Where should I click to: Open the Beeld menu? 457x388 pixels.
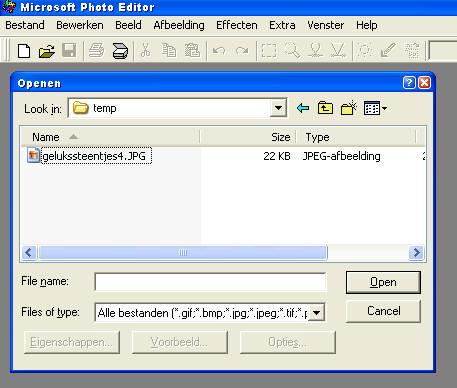[128, 25]
